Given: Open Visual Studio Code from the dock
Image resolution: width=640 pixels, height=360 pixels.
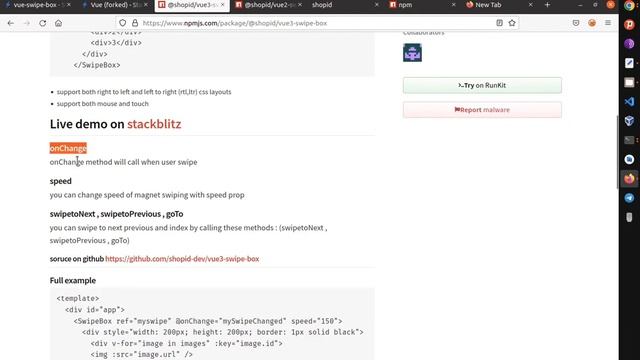Looking at the screenshot, I should click(x=629, y=101).
